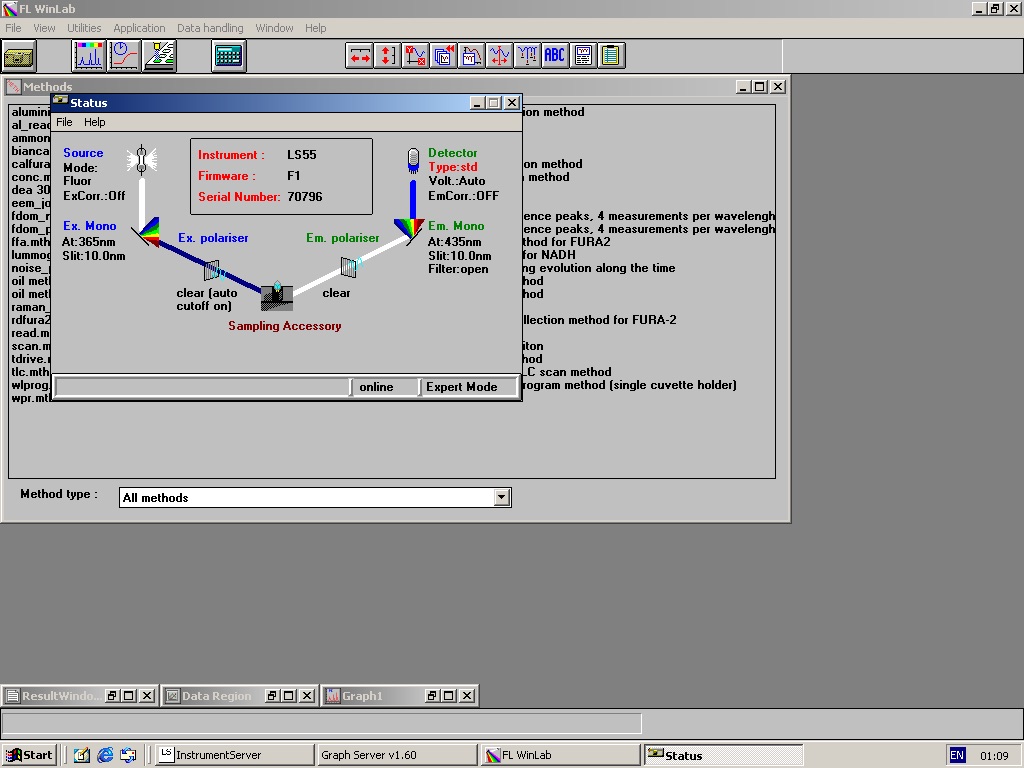Screen dimensions: 1024x768
Task: Click the stacked graphs previous icon
Action: point(443,56)
